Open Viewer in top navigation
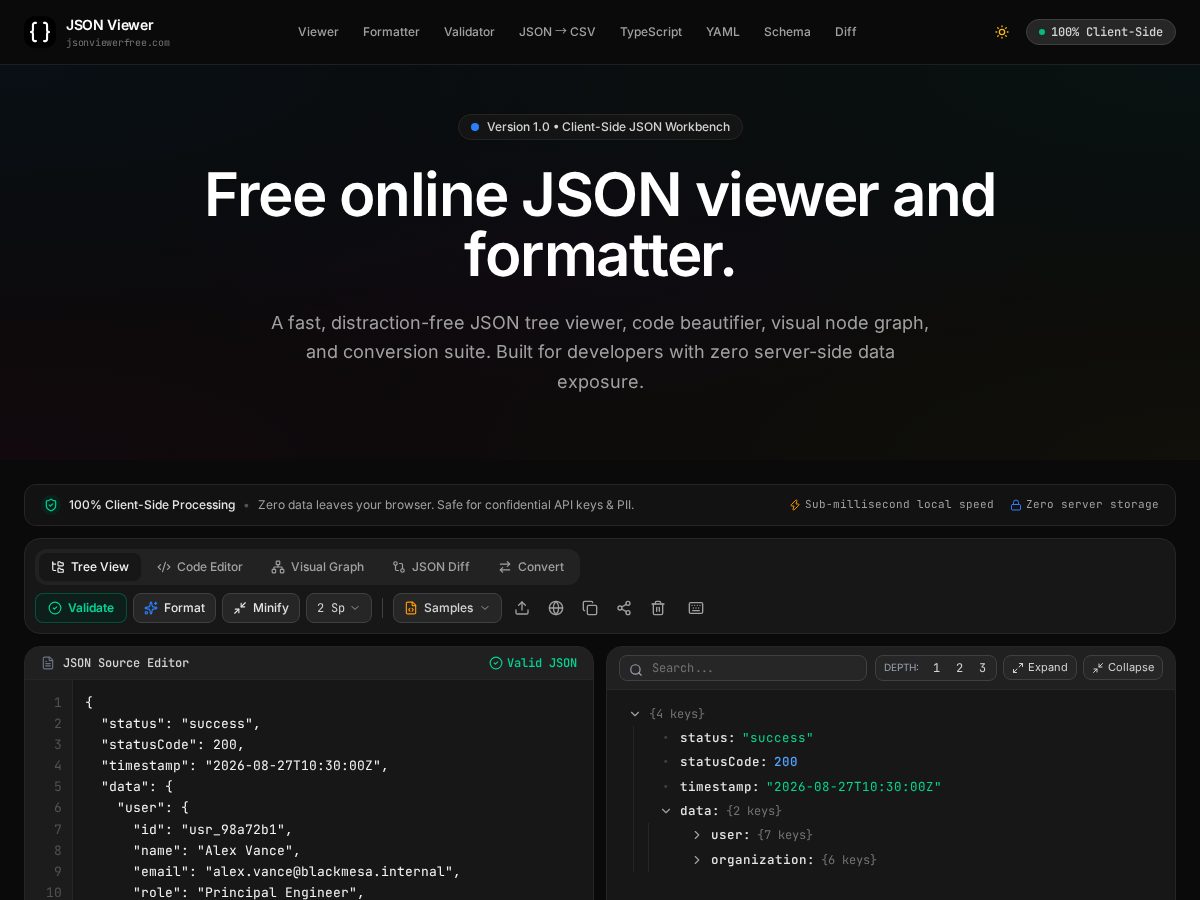1200x900 pixels. [x=318, y=32]
